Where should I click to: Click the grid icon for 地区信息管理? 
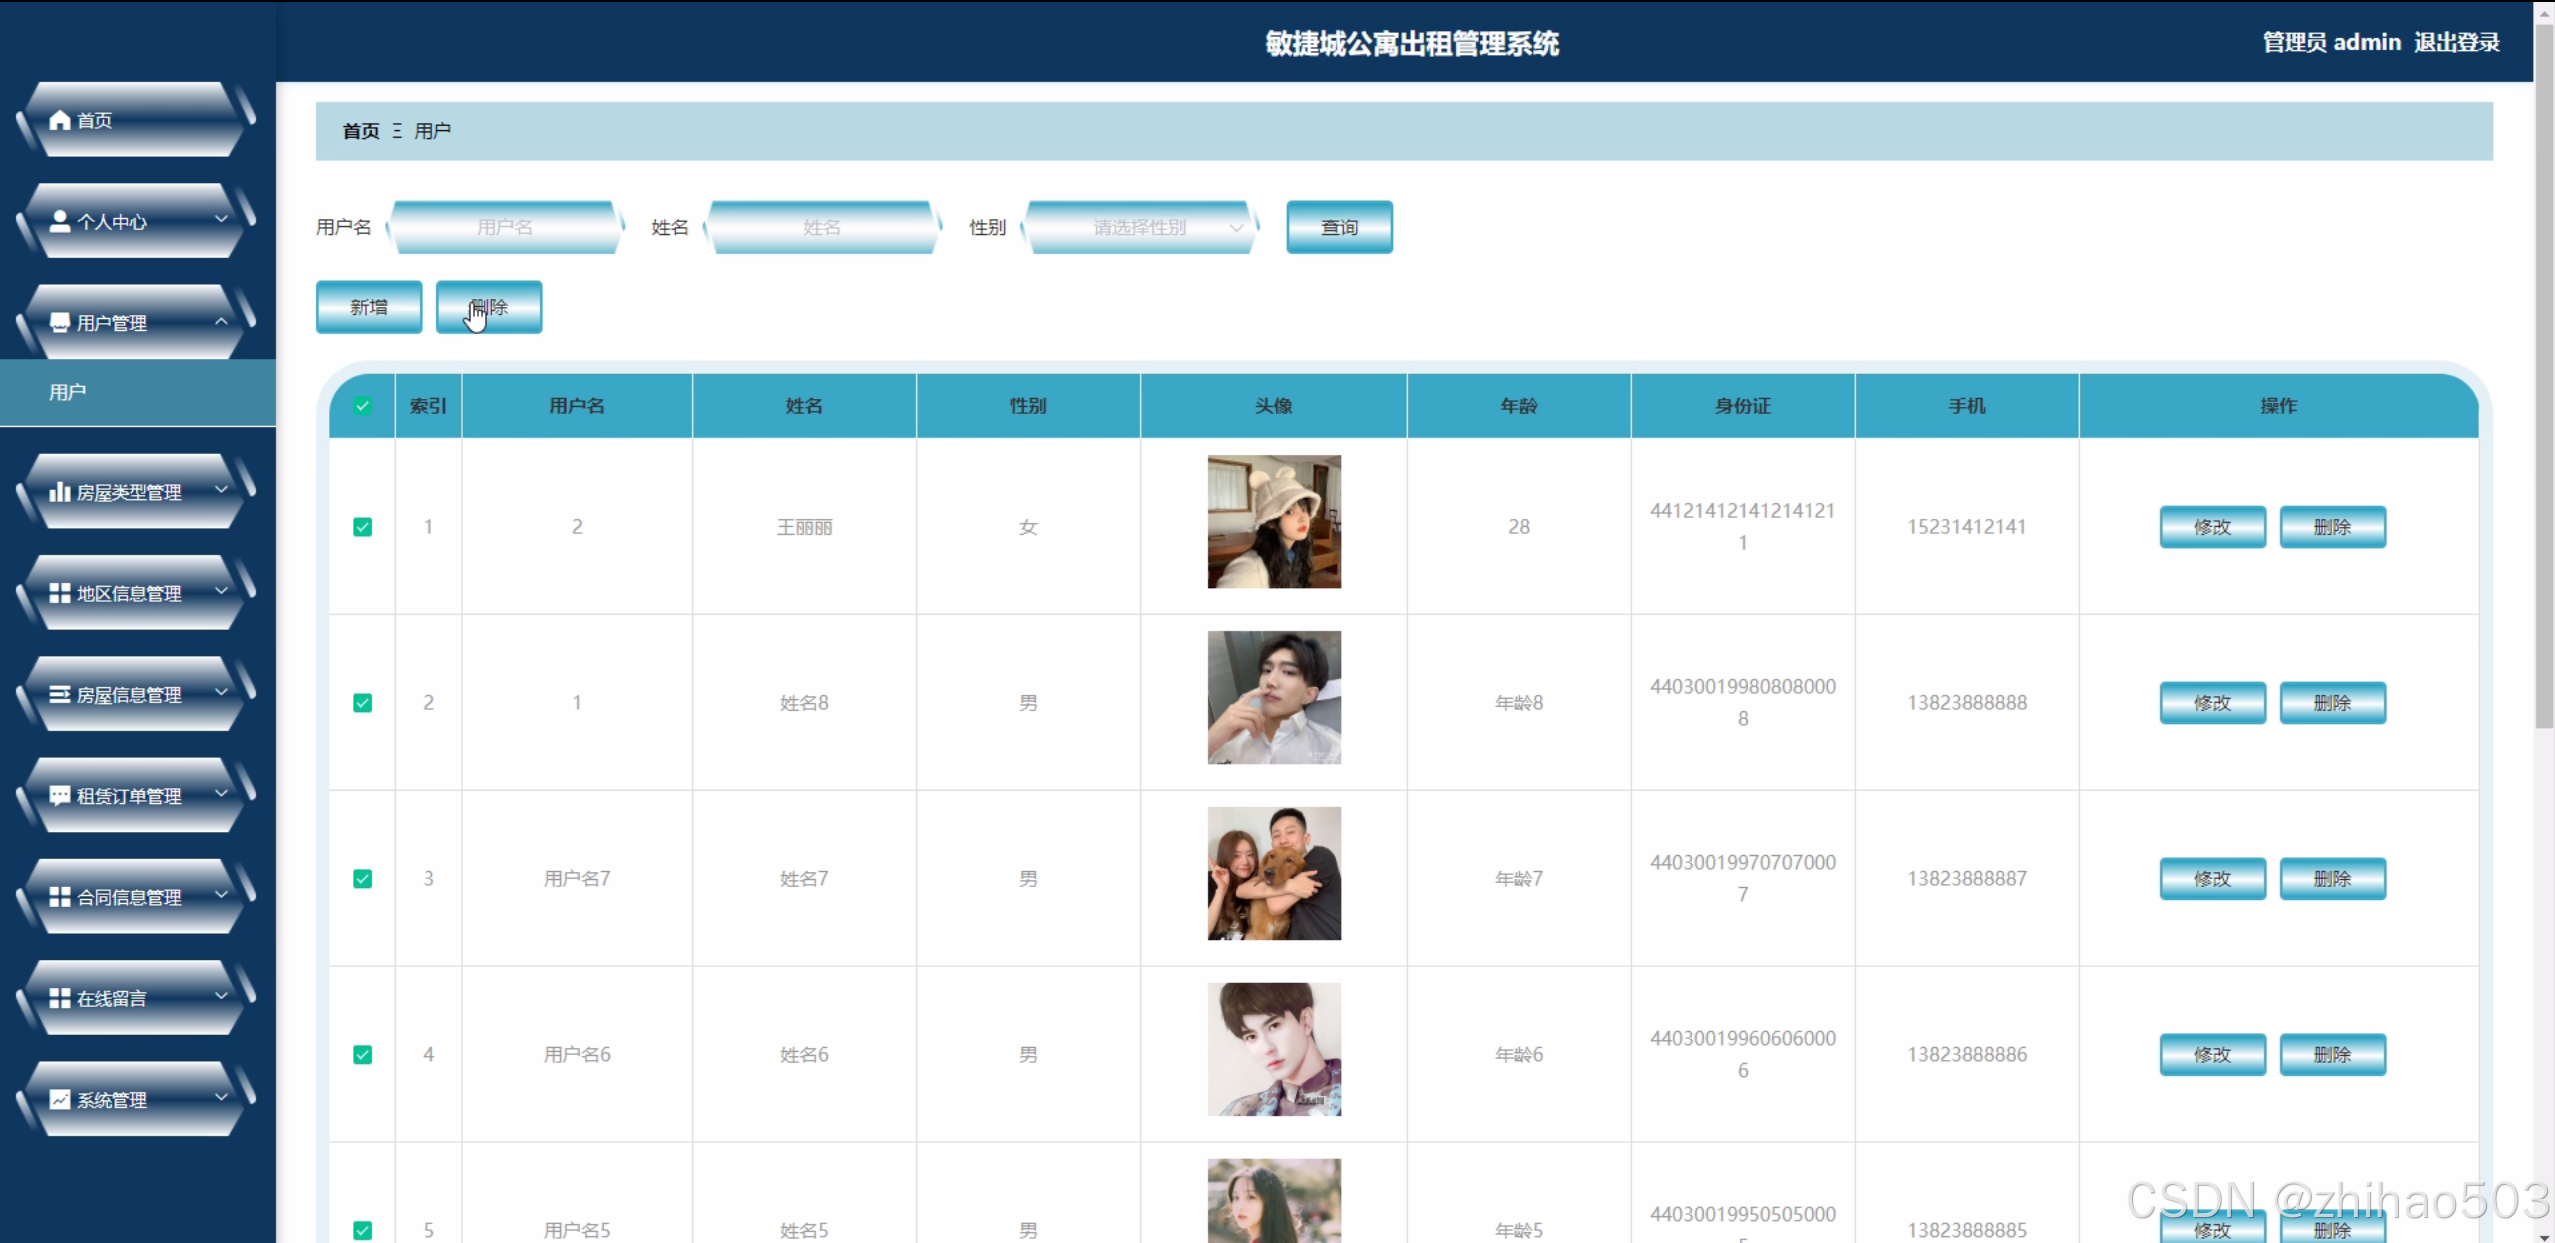pyautogui.click(x=60, y=593)
